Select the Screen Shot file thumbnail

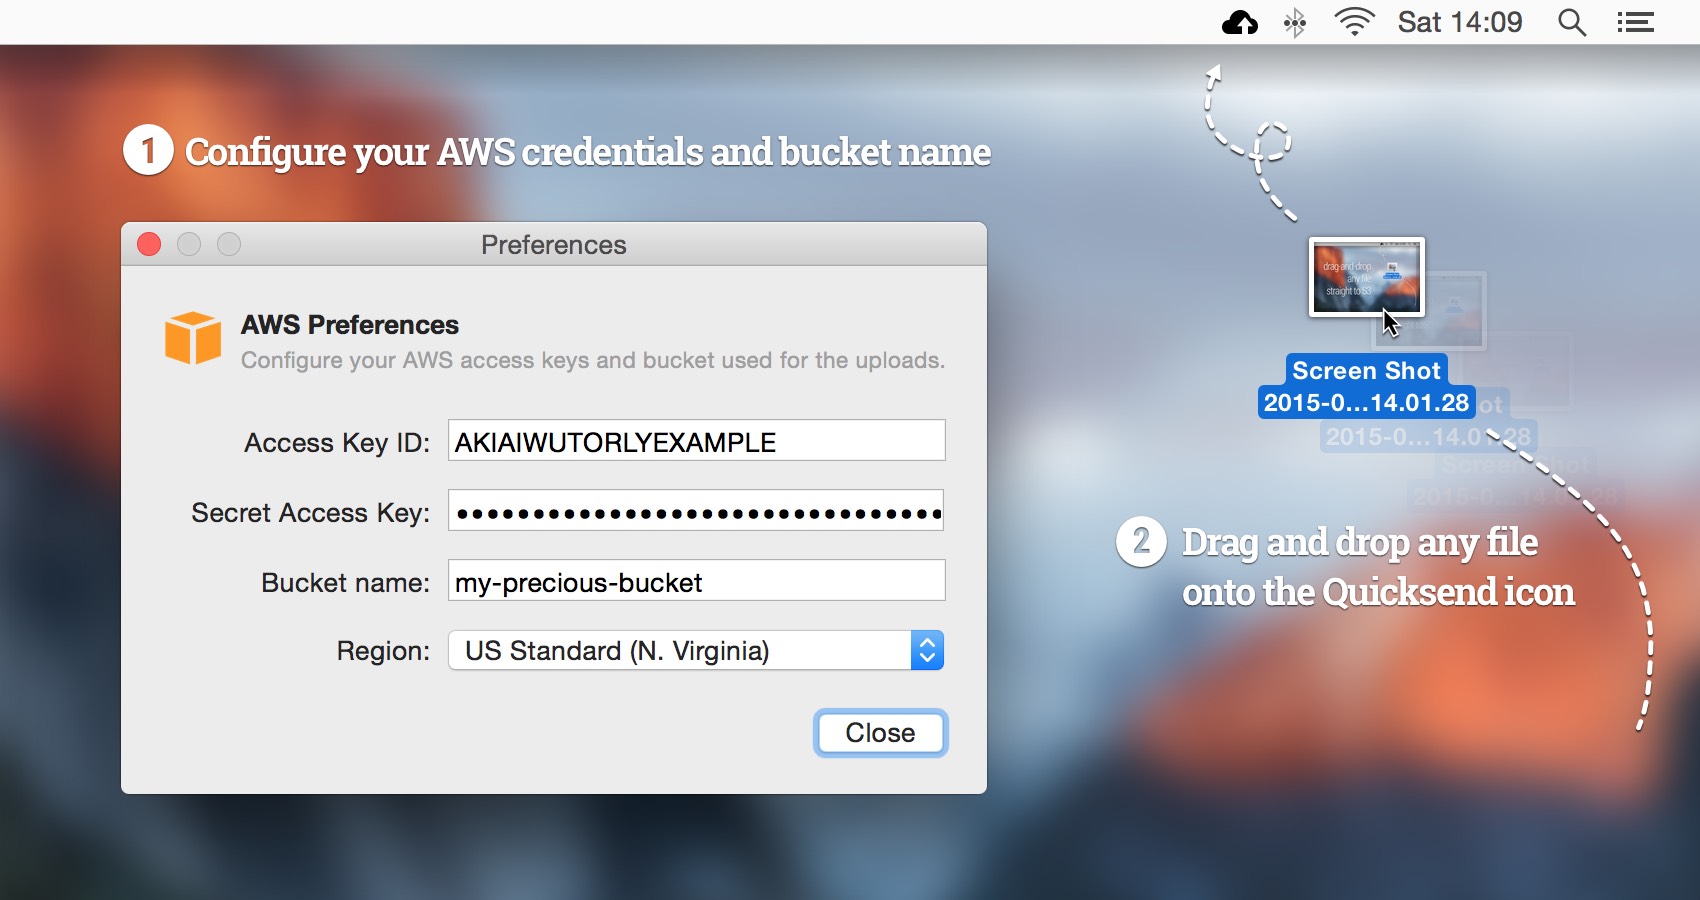tap(1366, 277)
